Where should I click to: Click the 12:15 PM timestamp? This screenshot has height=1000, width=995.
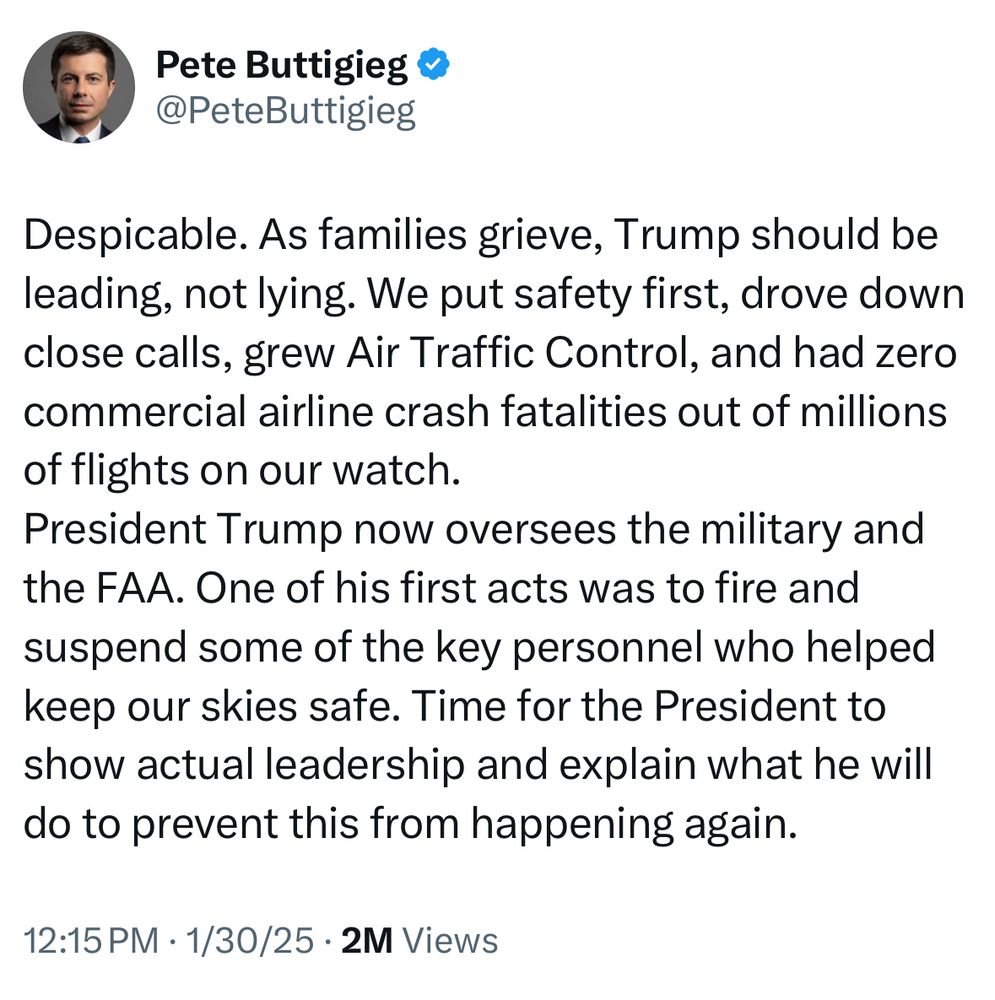click(x=90, y=940)
